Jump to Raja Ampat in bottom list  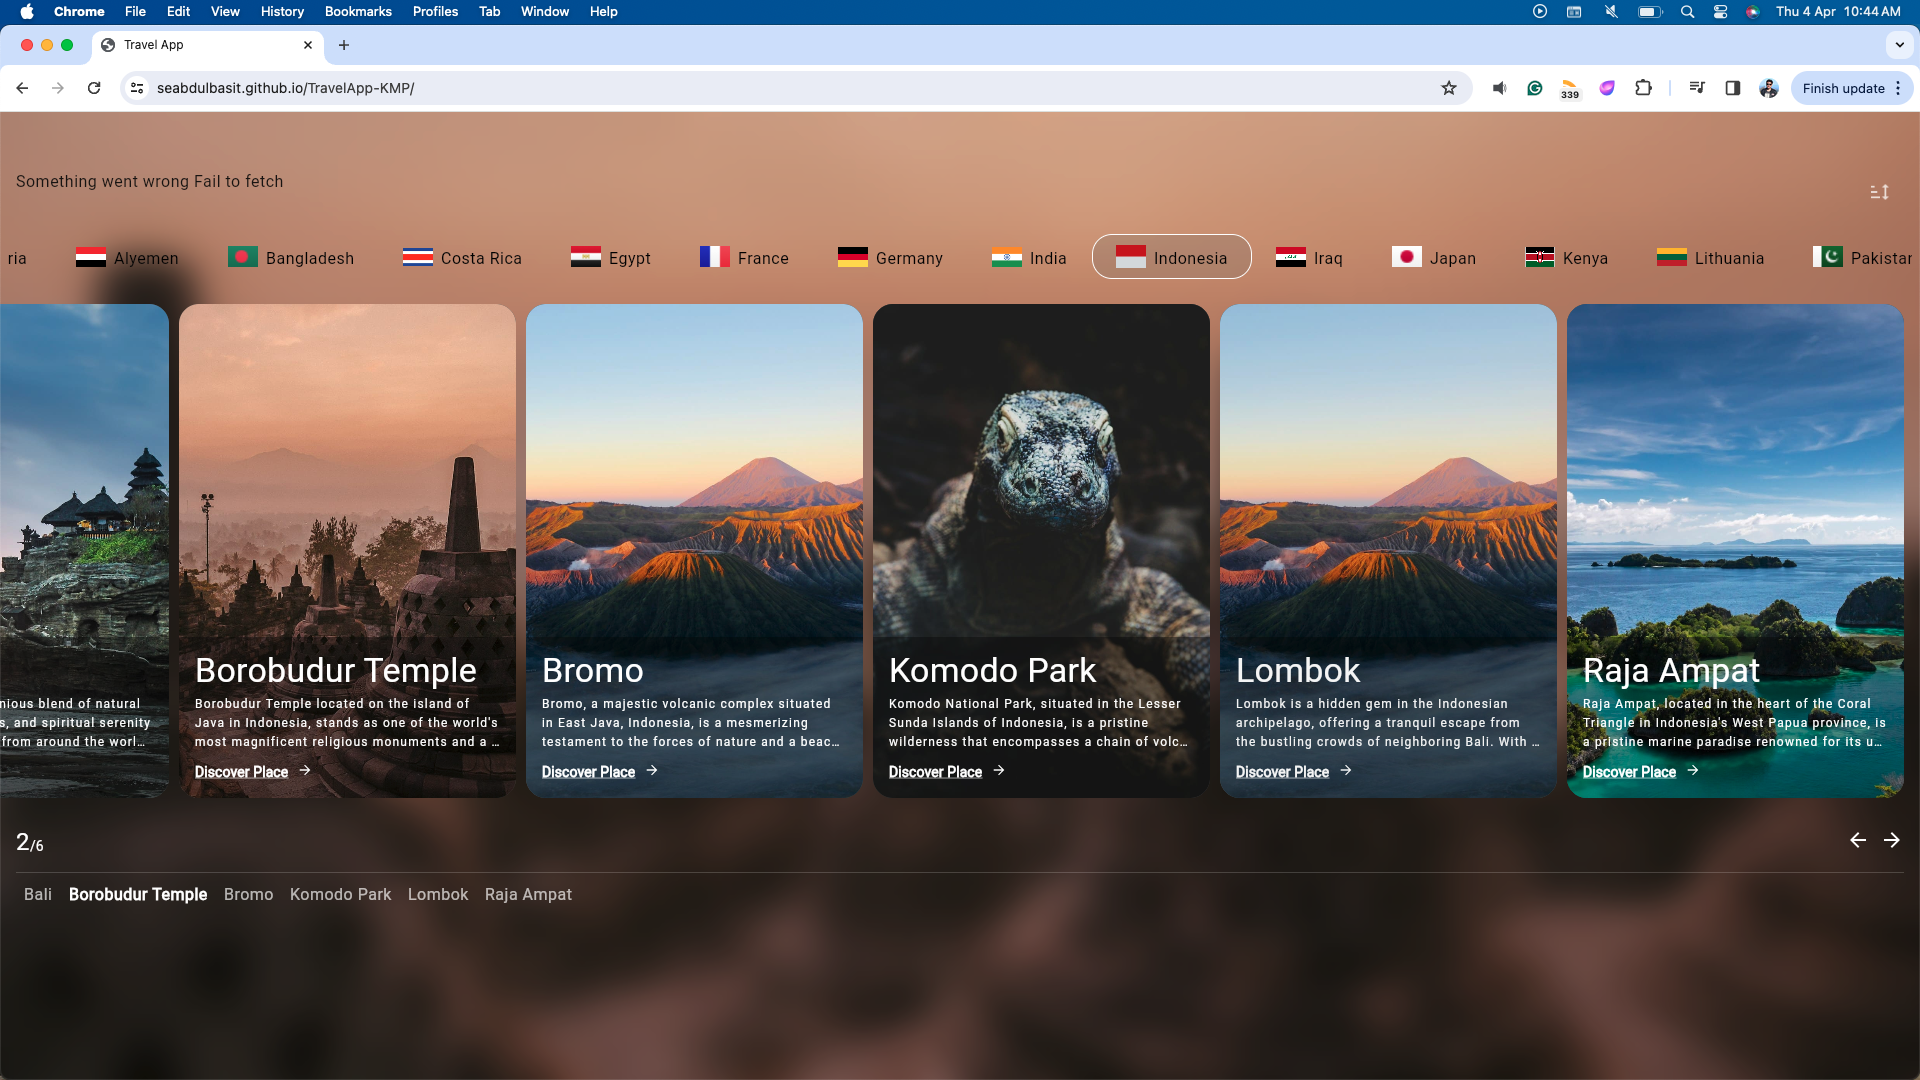click(528, 894)
